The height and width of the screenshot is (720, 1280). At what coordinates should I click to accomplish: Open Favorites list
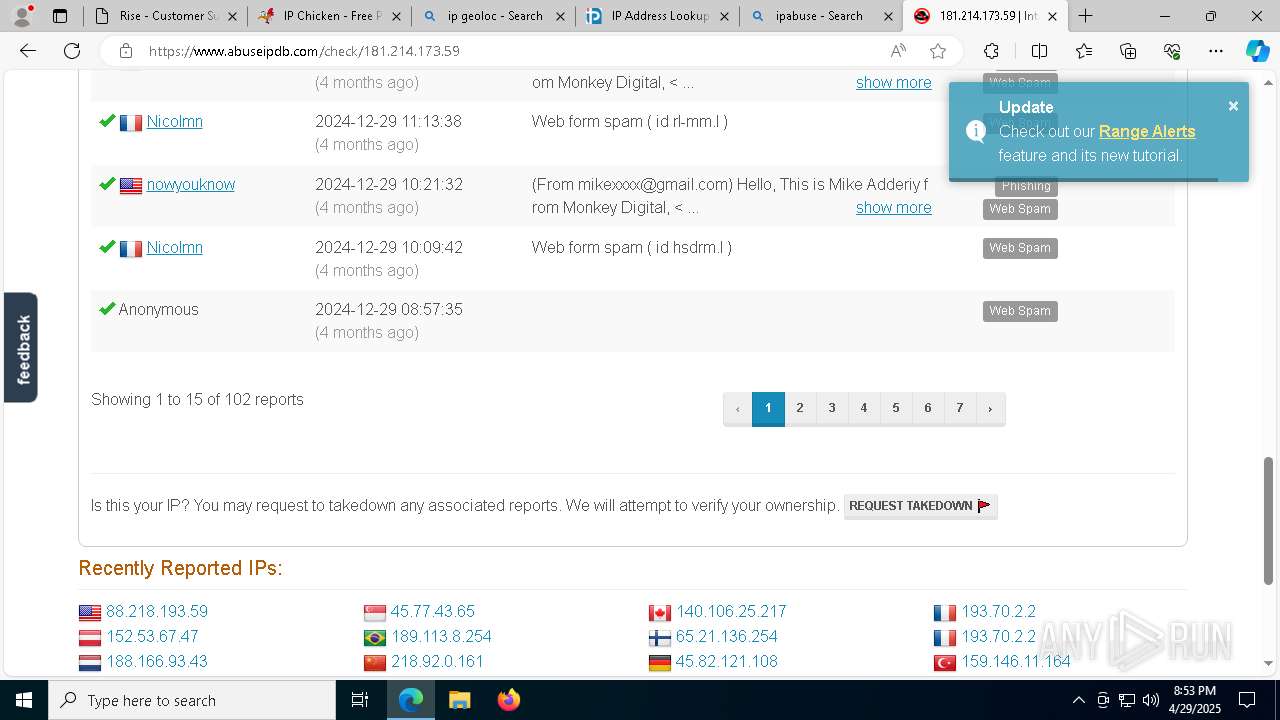pyautogui.click(x=1084, y=51)
